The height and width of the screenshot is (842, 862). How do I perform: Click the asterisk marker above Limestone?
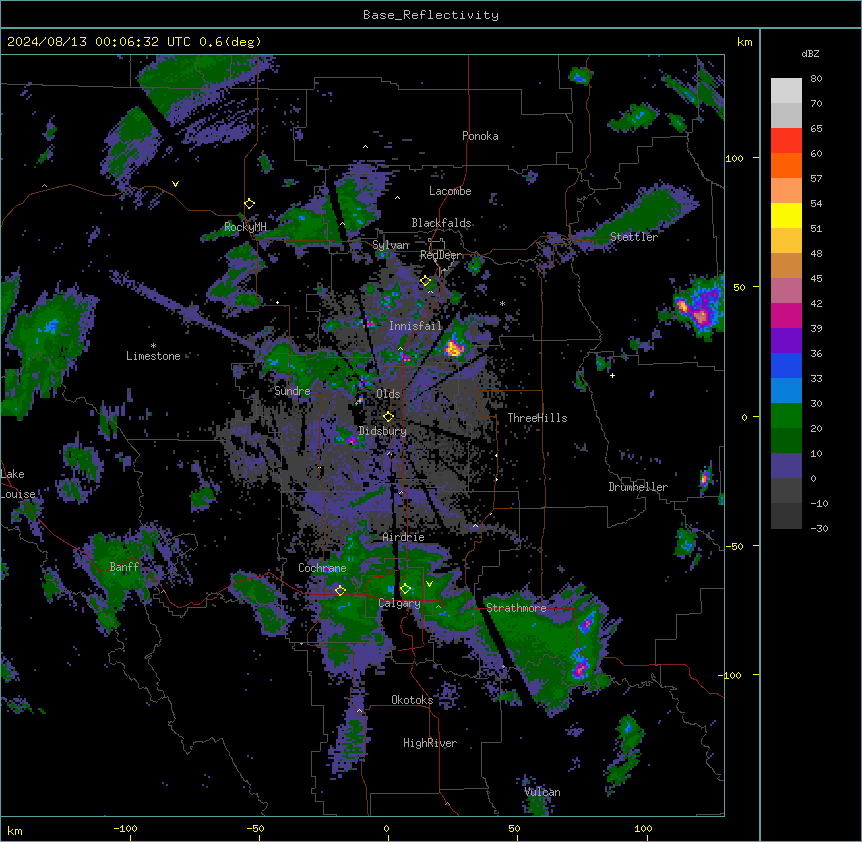(153, 346)
